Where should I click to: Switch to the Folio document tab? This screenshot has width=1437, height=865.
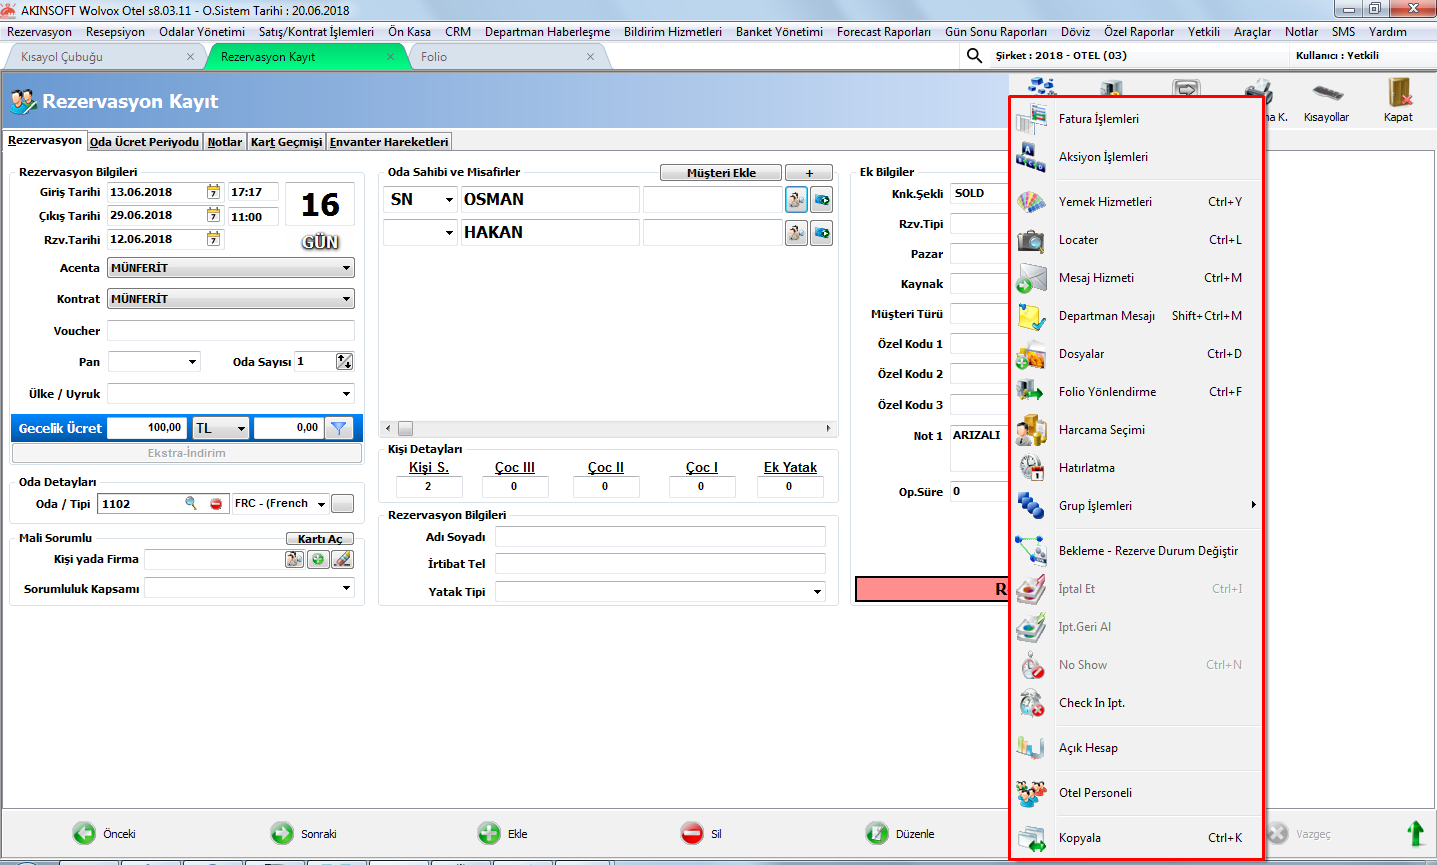[x=508, y=57]
